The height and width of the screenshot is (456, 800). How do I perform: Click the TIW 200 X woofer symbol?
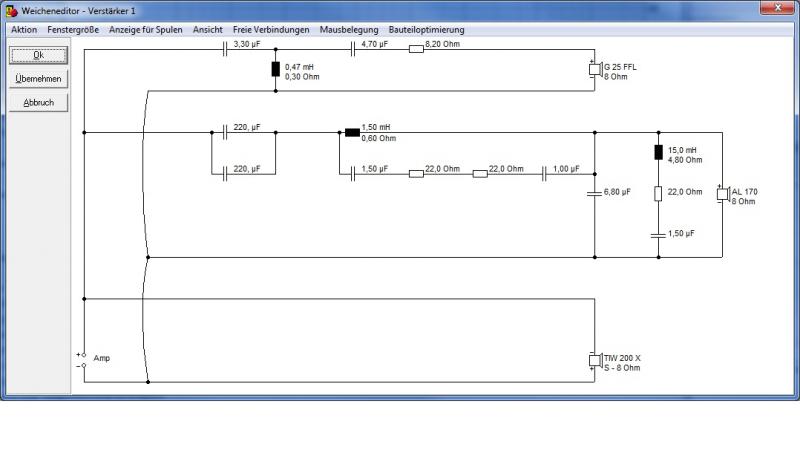click(595, 361)
